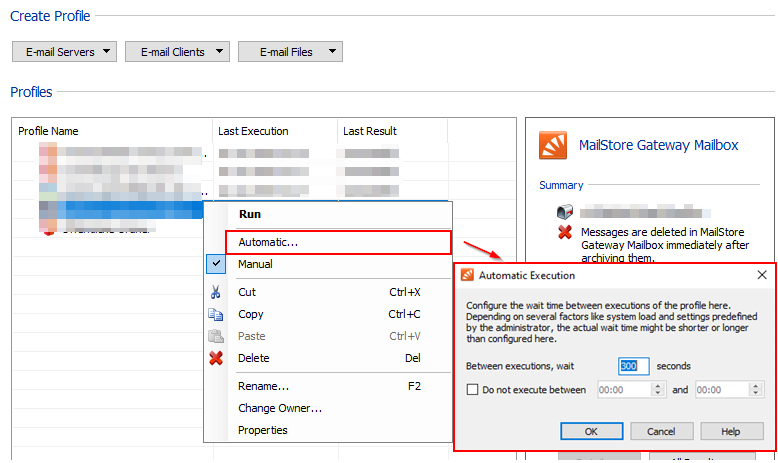Expand the E-mail Servers dropdown

64,52
